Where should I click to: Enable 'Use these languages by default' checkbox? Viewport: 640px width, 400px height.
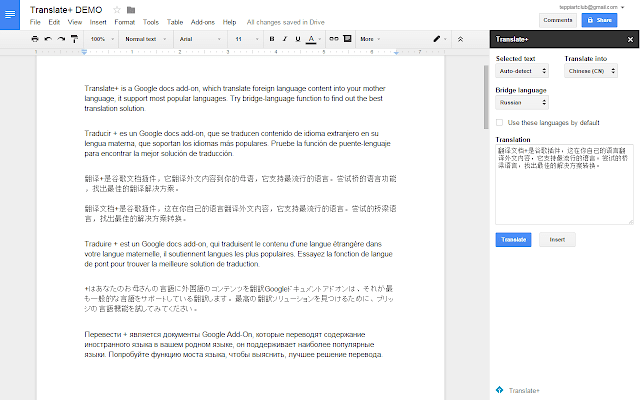[x=500, y=122]
